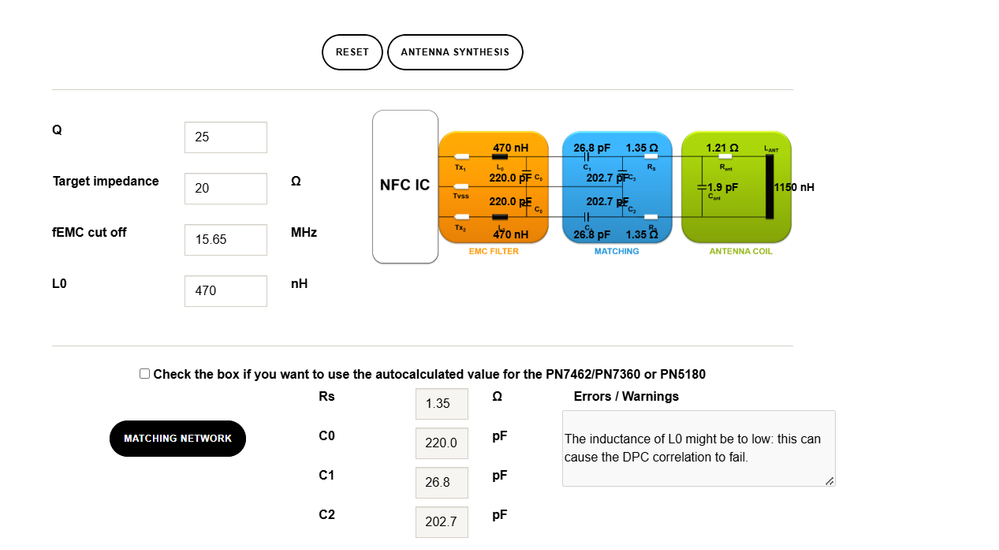Click the Cant capacitor symbol
This screenshot has height=550, width=999.
pyautogui.click(x=702, y=187)
